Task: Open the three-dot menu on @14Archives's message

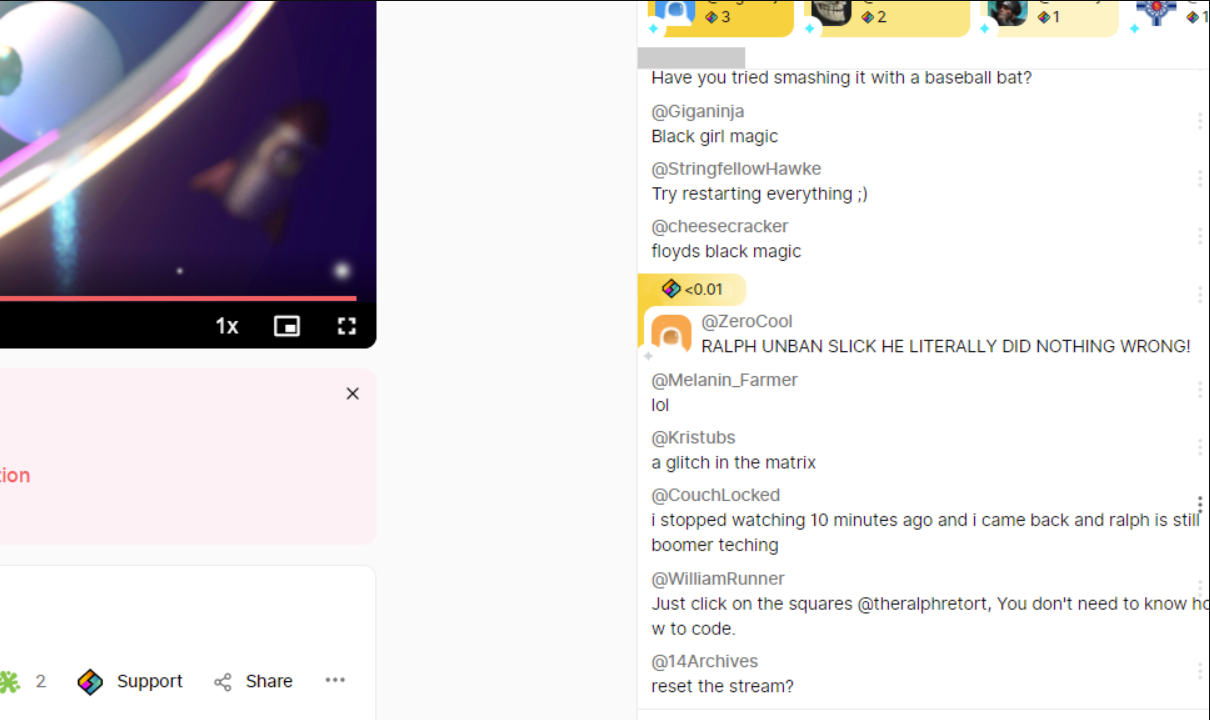Action: [1199, 671]
